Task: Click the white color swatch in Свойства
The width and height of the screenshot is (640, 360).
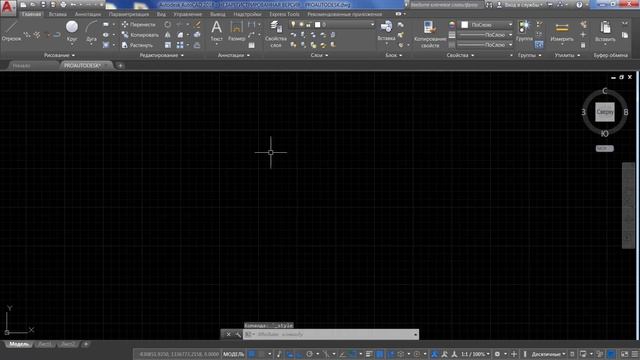Action: click(464, 24)
